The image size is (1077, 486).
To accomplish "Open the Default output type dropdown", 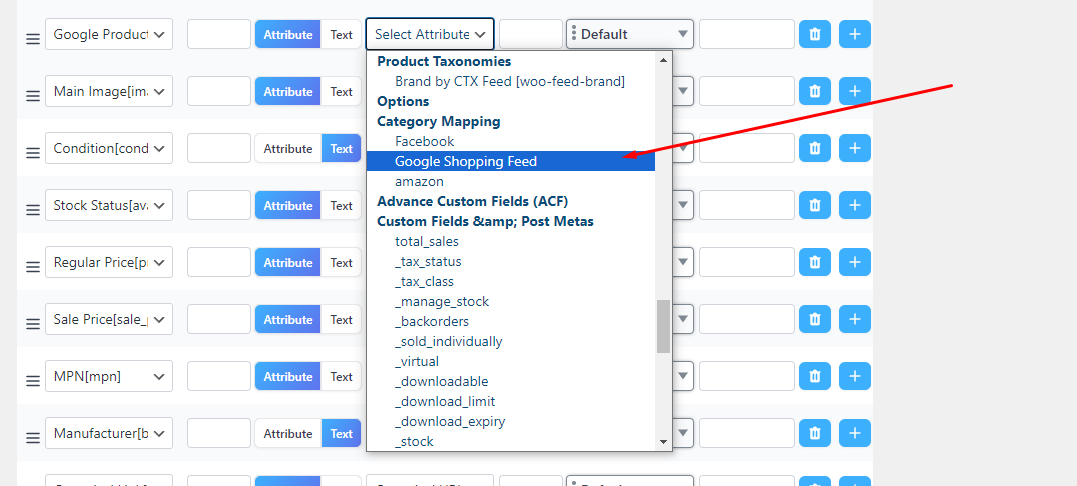I will (630, 34).
